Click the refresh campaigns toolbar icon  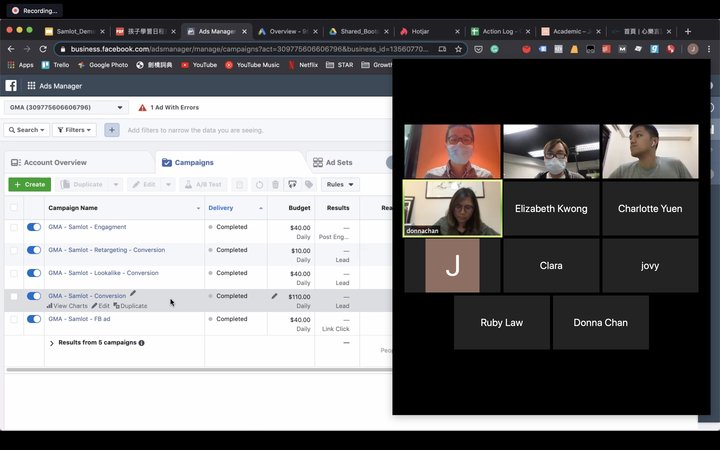[259, 185]
